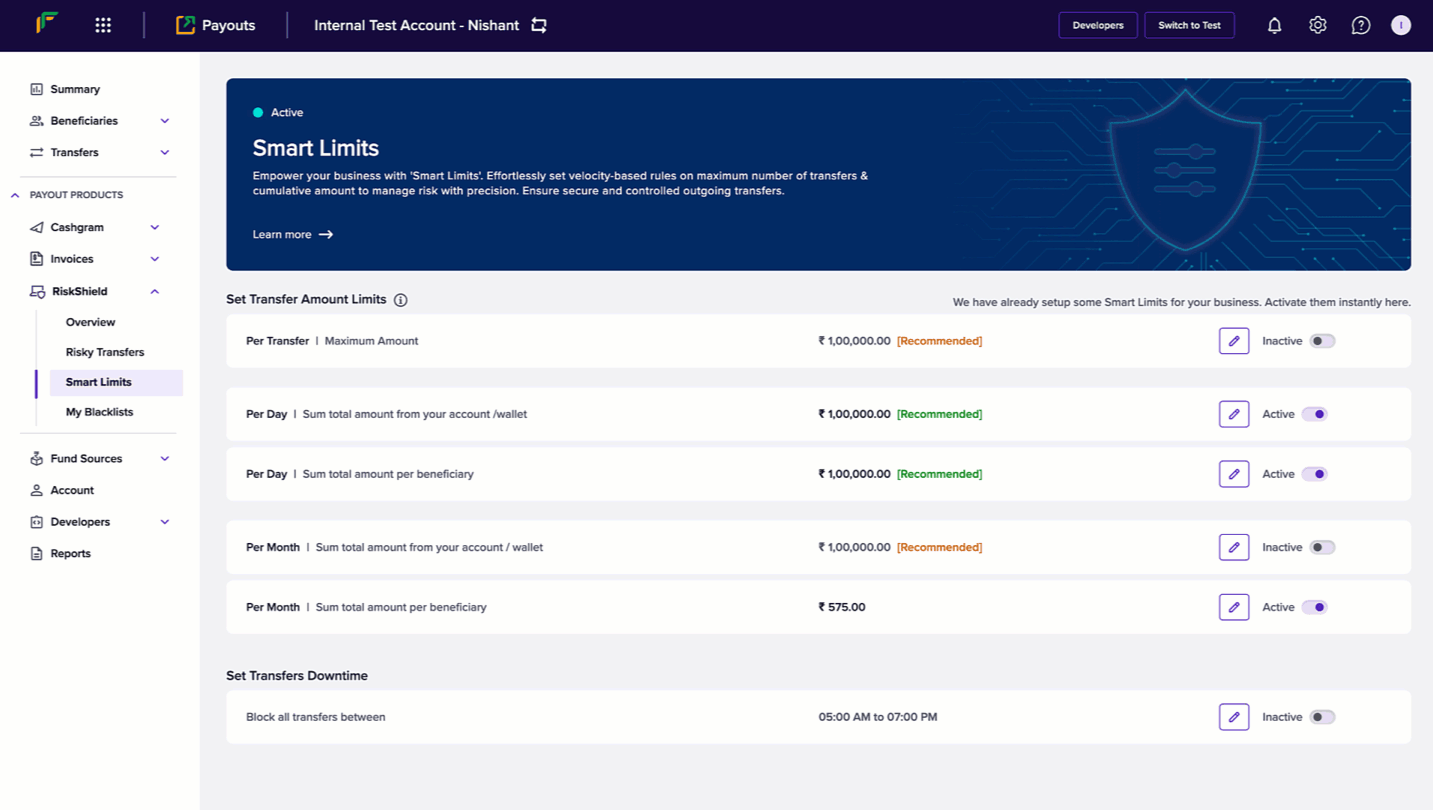Click the Developers code icon in sidebar
This screenshot has height=810, width=1433.
pyautogui.click(x=37, y=522)
